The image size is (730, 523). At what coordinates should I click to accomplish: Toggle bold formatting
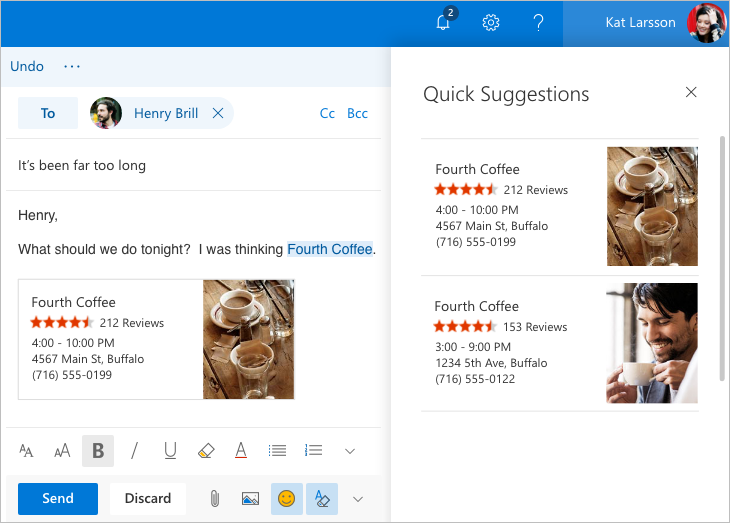pyautogui.click(x=98, y=451)
